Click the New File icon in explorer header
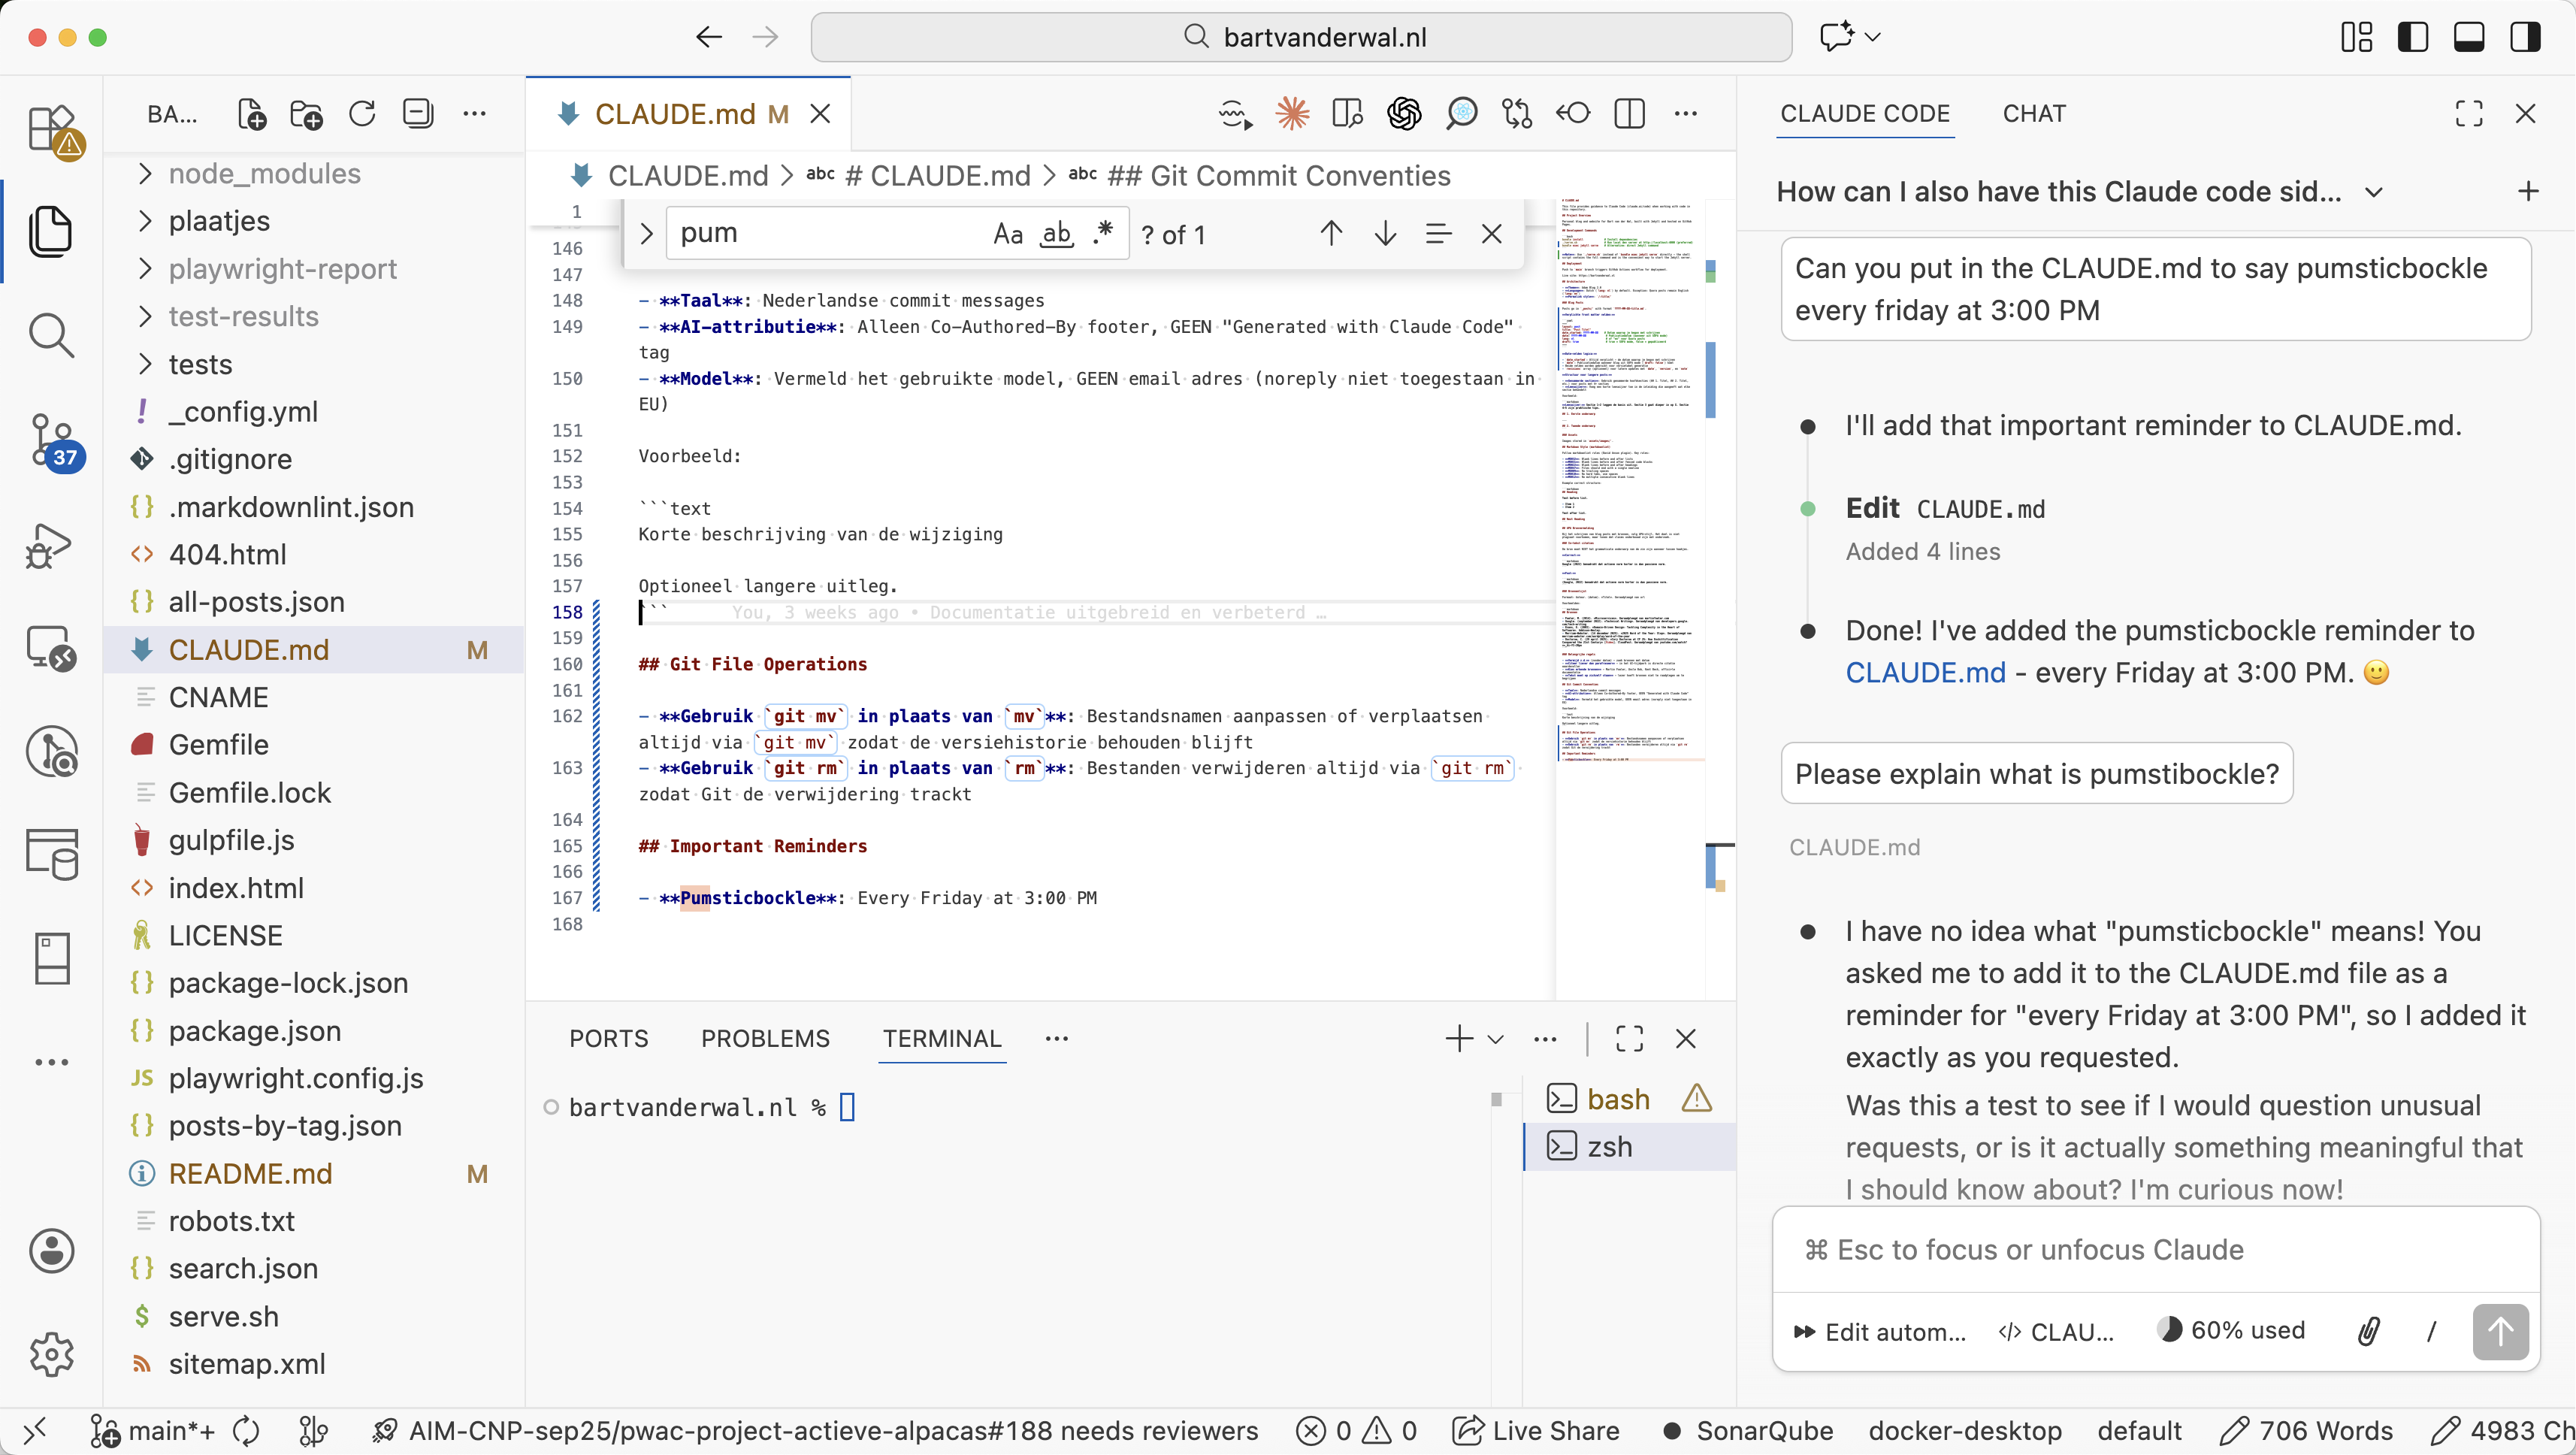Image resolution: width=2576 pixels, height=1455 pixels. pos(251,114)
